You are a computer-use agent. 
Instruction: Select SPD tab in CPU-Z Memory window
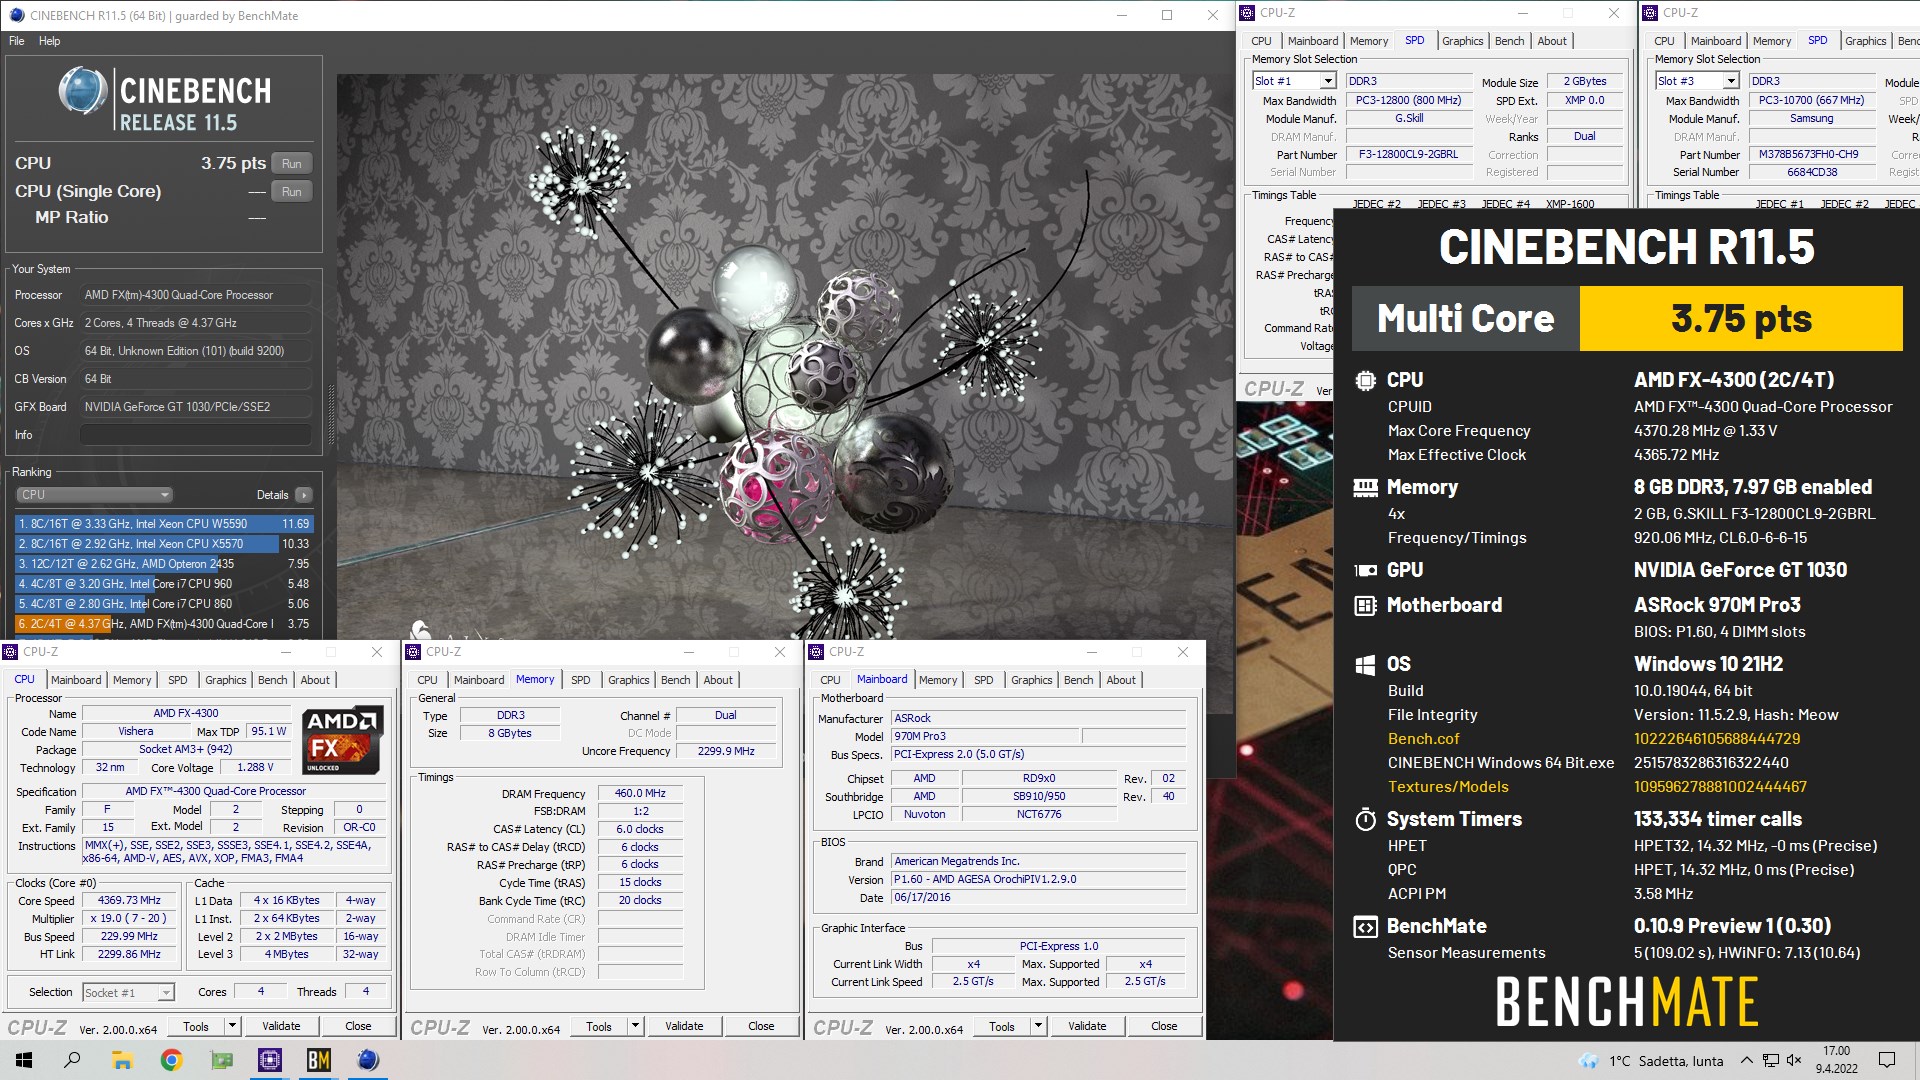coord(580,680)
